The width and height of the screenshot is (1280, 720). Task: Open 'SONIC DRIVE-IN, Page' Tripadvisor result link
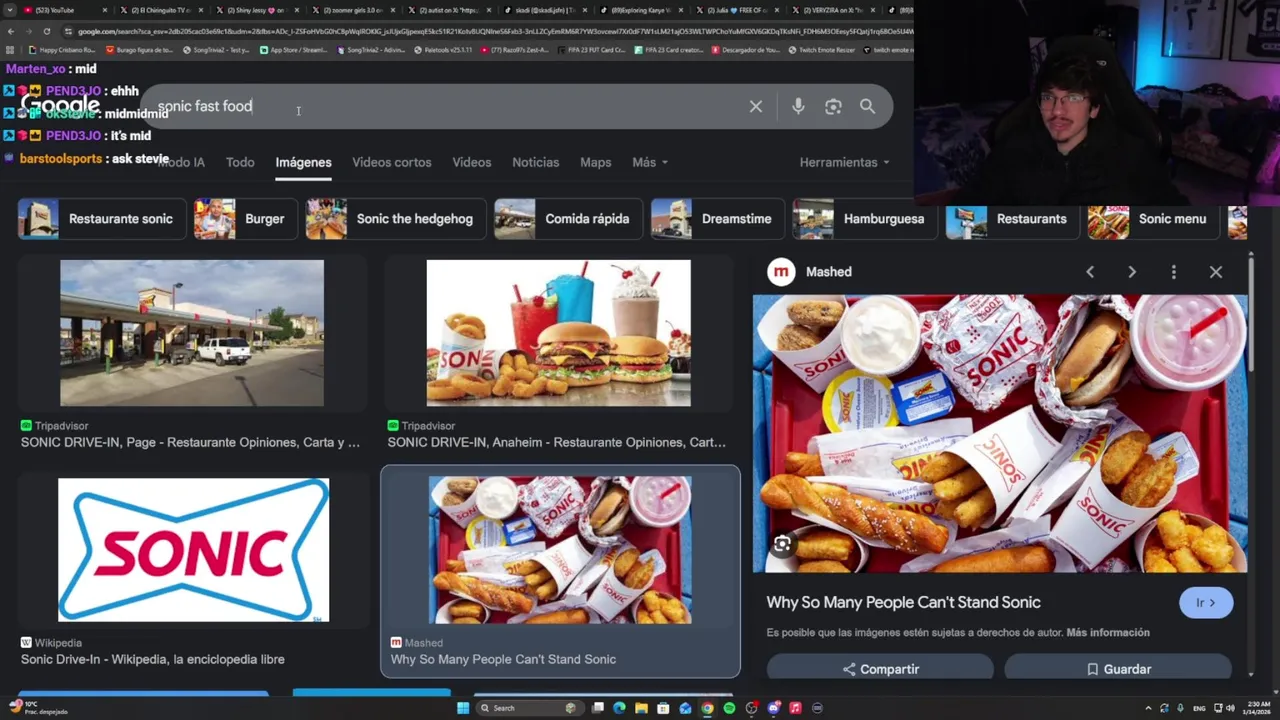[190, 442]
